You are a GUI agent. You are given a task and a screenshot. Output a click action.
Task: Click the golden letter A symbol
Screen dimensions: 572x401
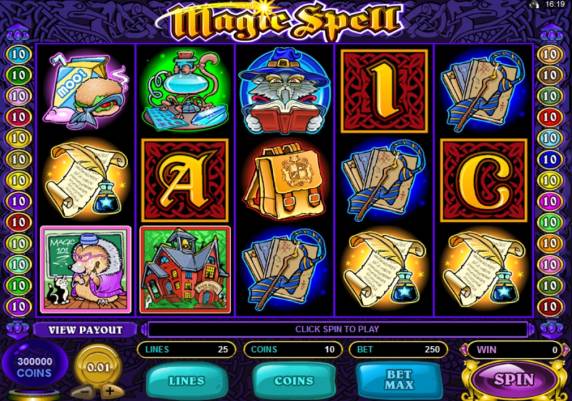tap(185, 180)
